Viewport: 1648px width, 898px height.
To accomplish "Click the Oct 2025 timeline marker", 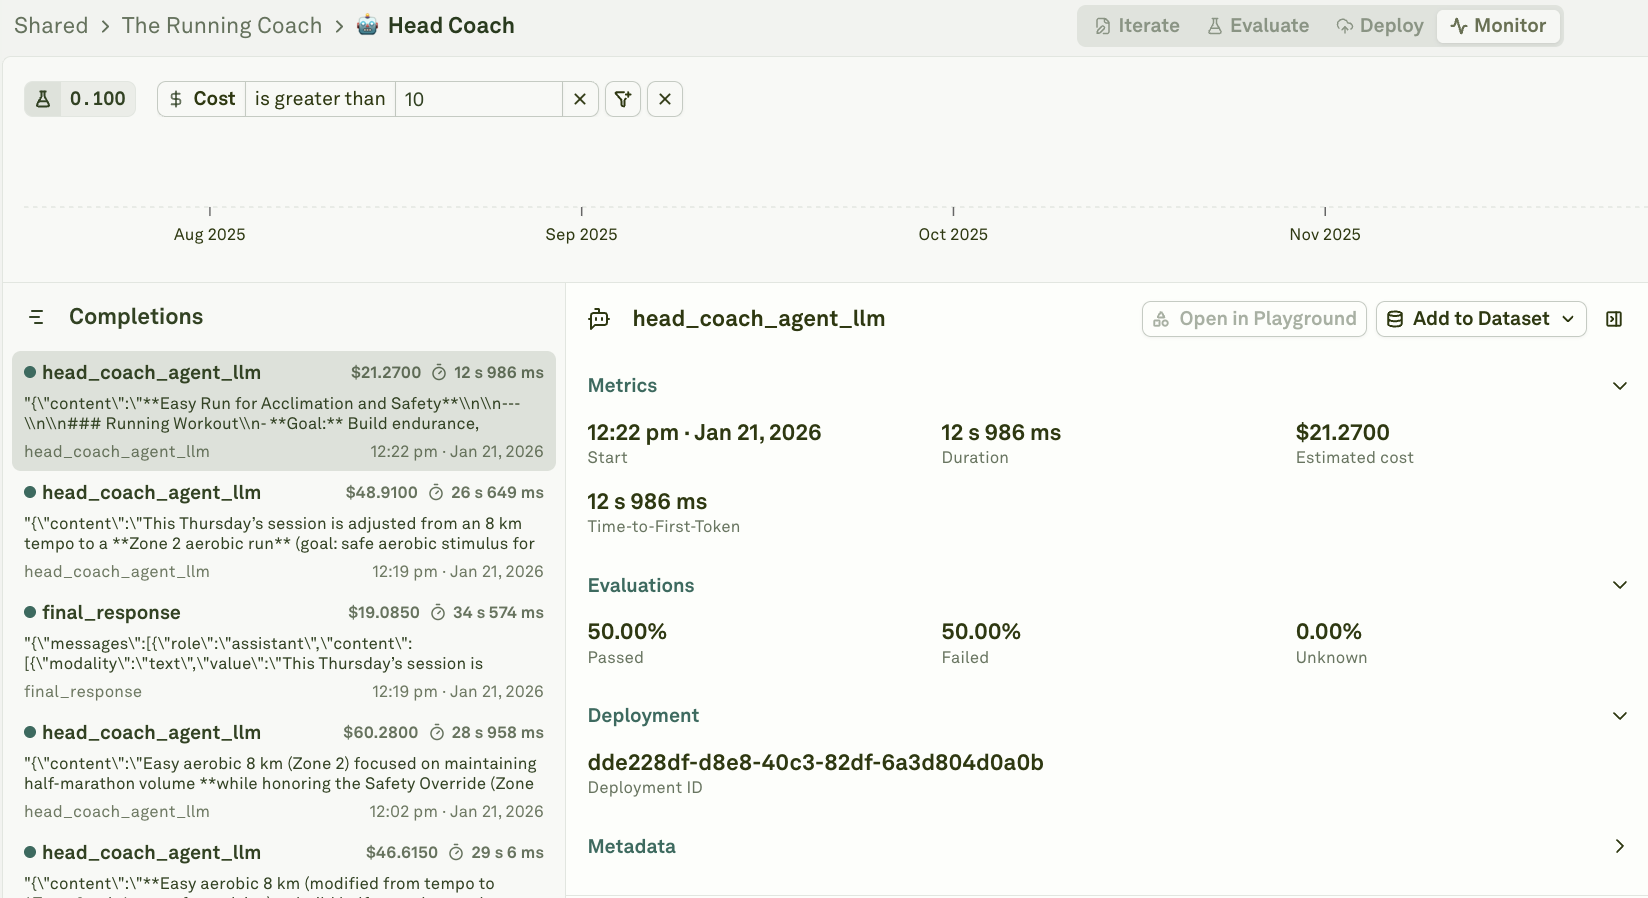I will [953, 234].
